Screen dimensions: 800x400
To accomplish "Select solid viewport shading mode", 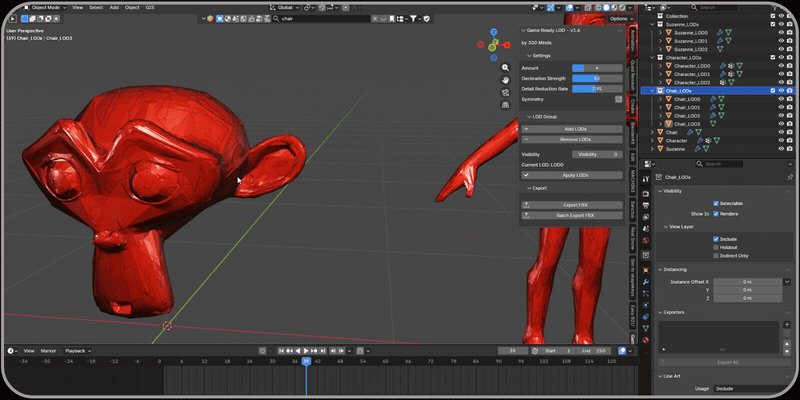I will tap(607, 8).
